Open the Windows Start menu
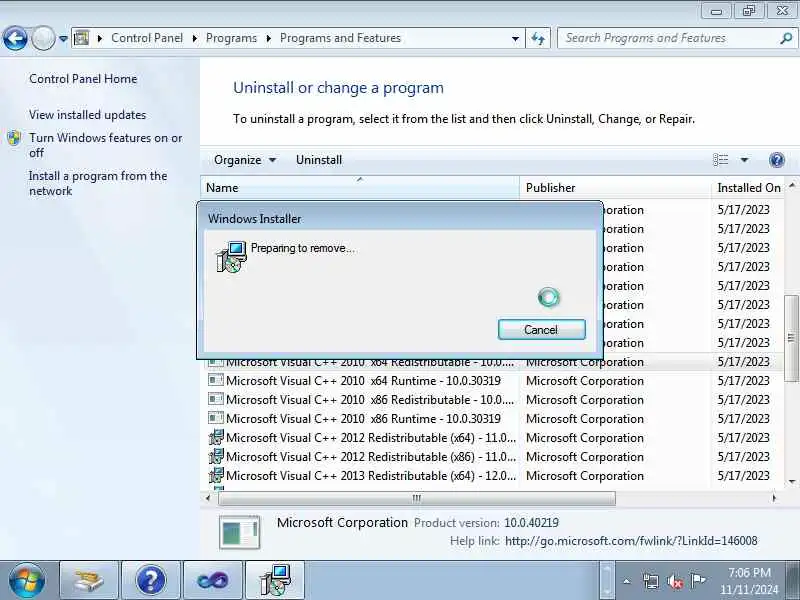 (27, 580)
